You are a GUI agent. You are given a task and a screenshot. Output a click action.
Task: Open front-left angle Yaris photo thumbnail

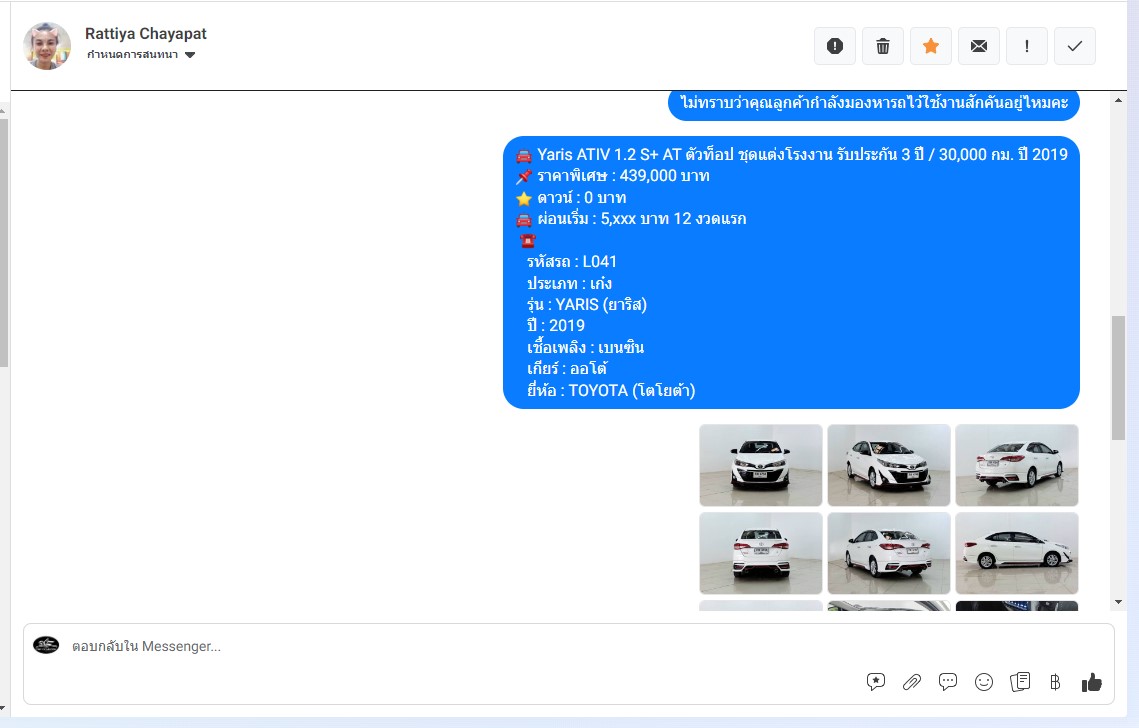(888, 465)
